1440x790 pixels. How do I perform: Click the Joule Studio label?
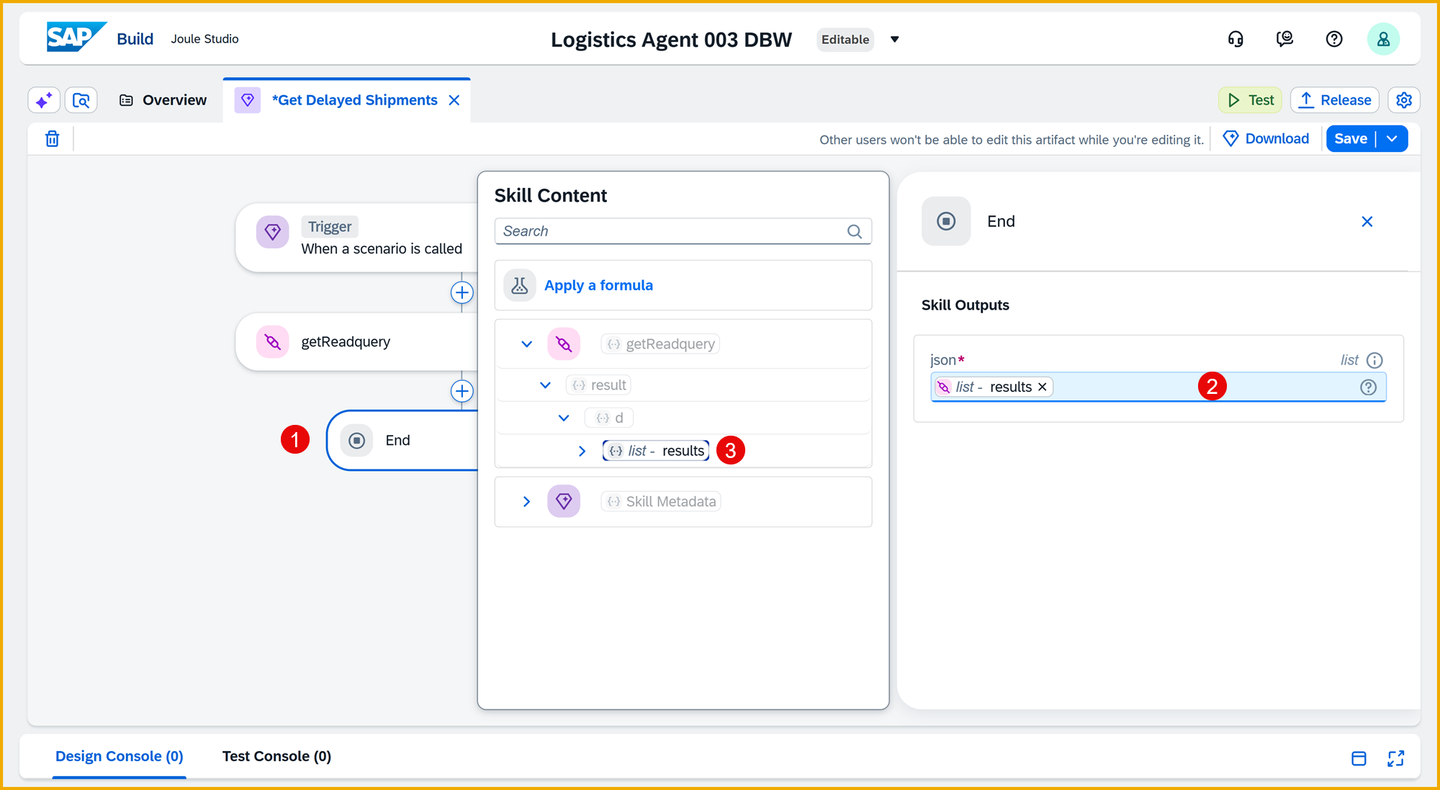(205, 39)
